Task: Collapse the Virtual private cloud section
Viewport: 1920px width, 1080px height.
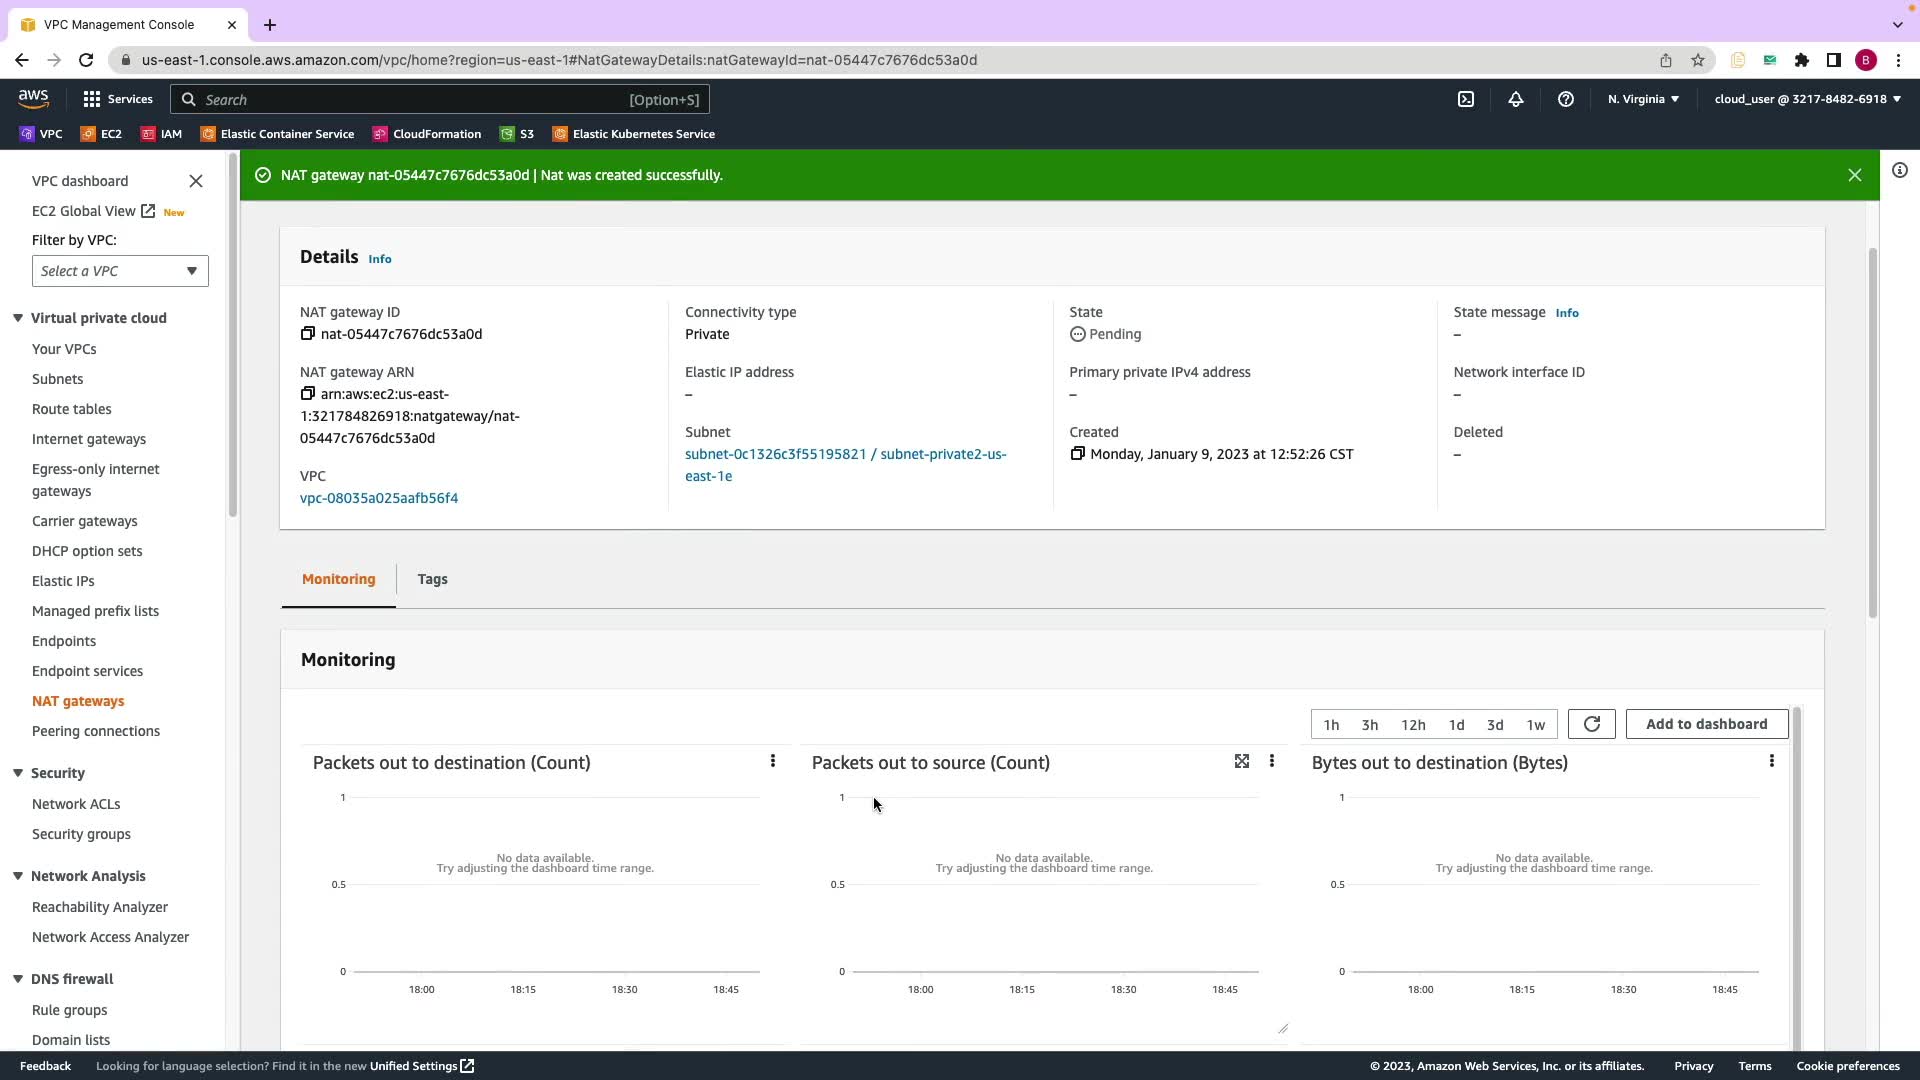Action: [18, 318]
